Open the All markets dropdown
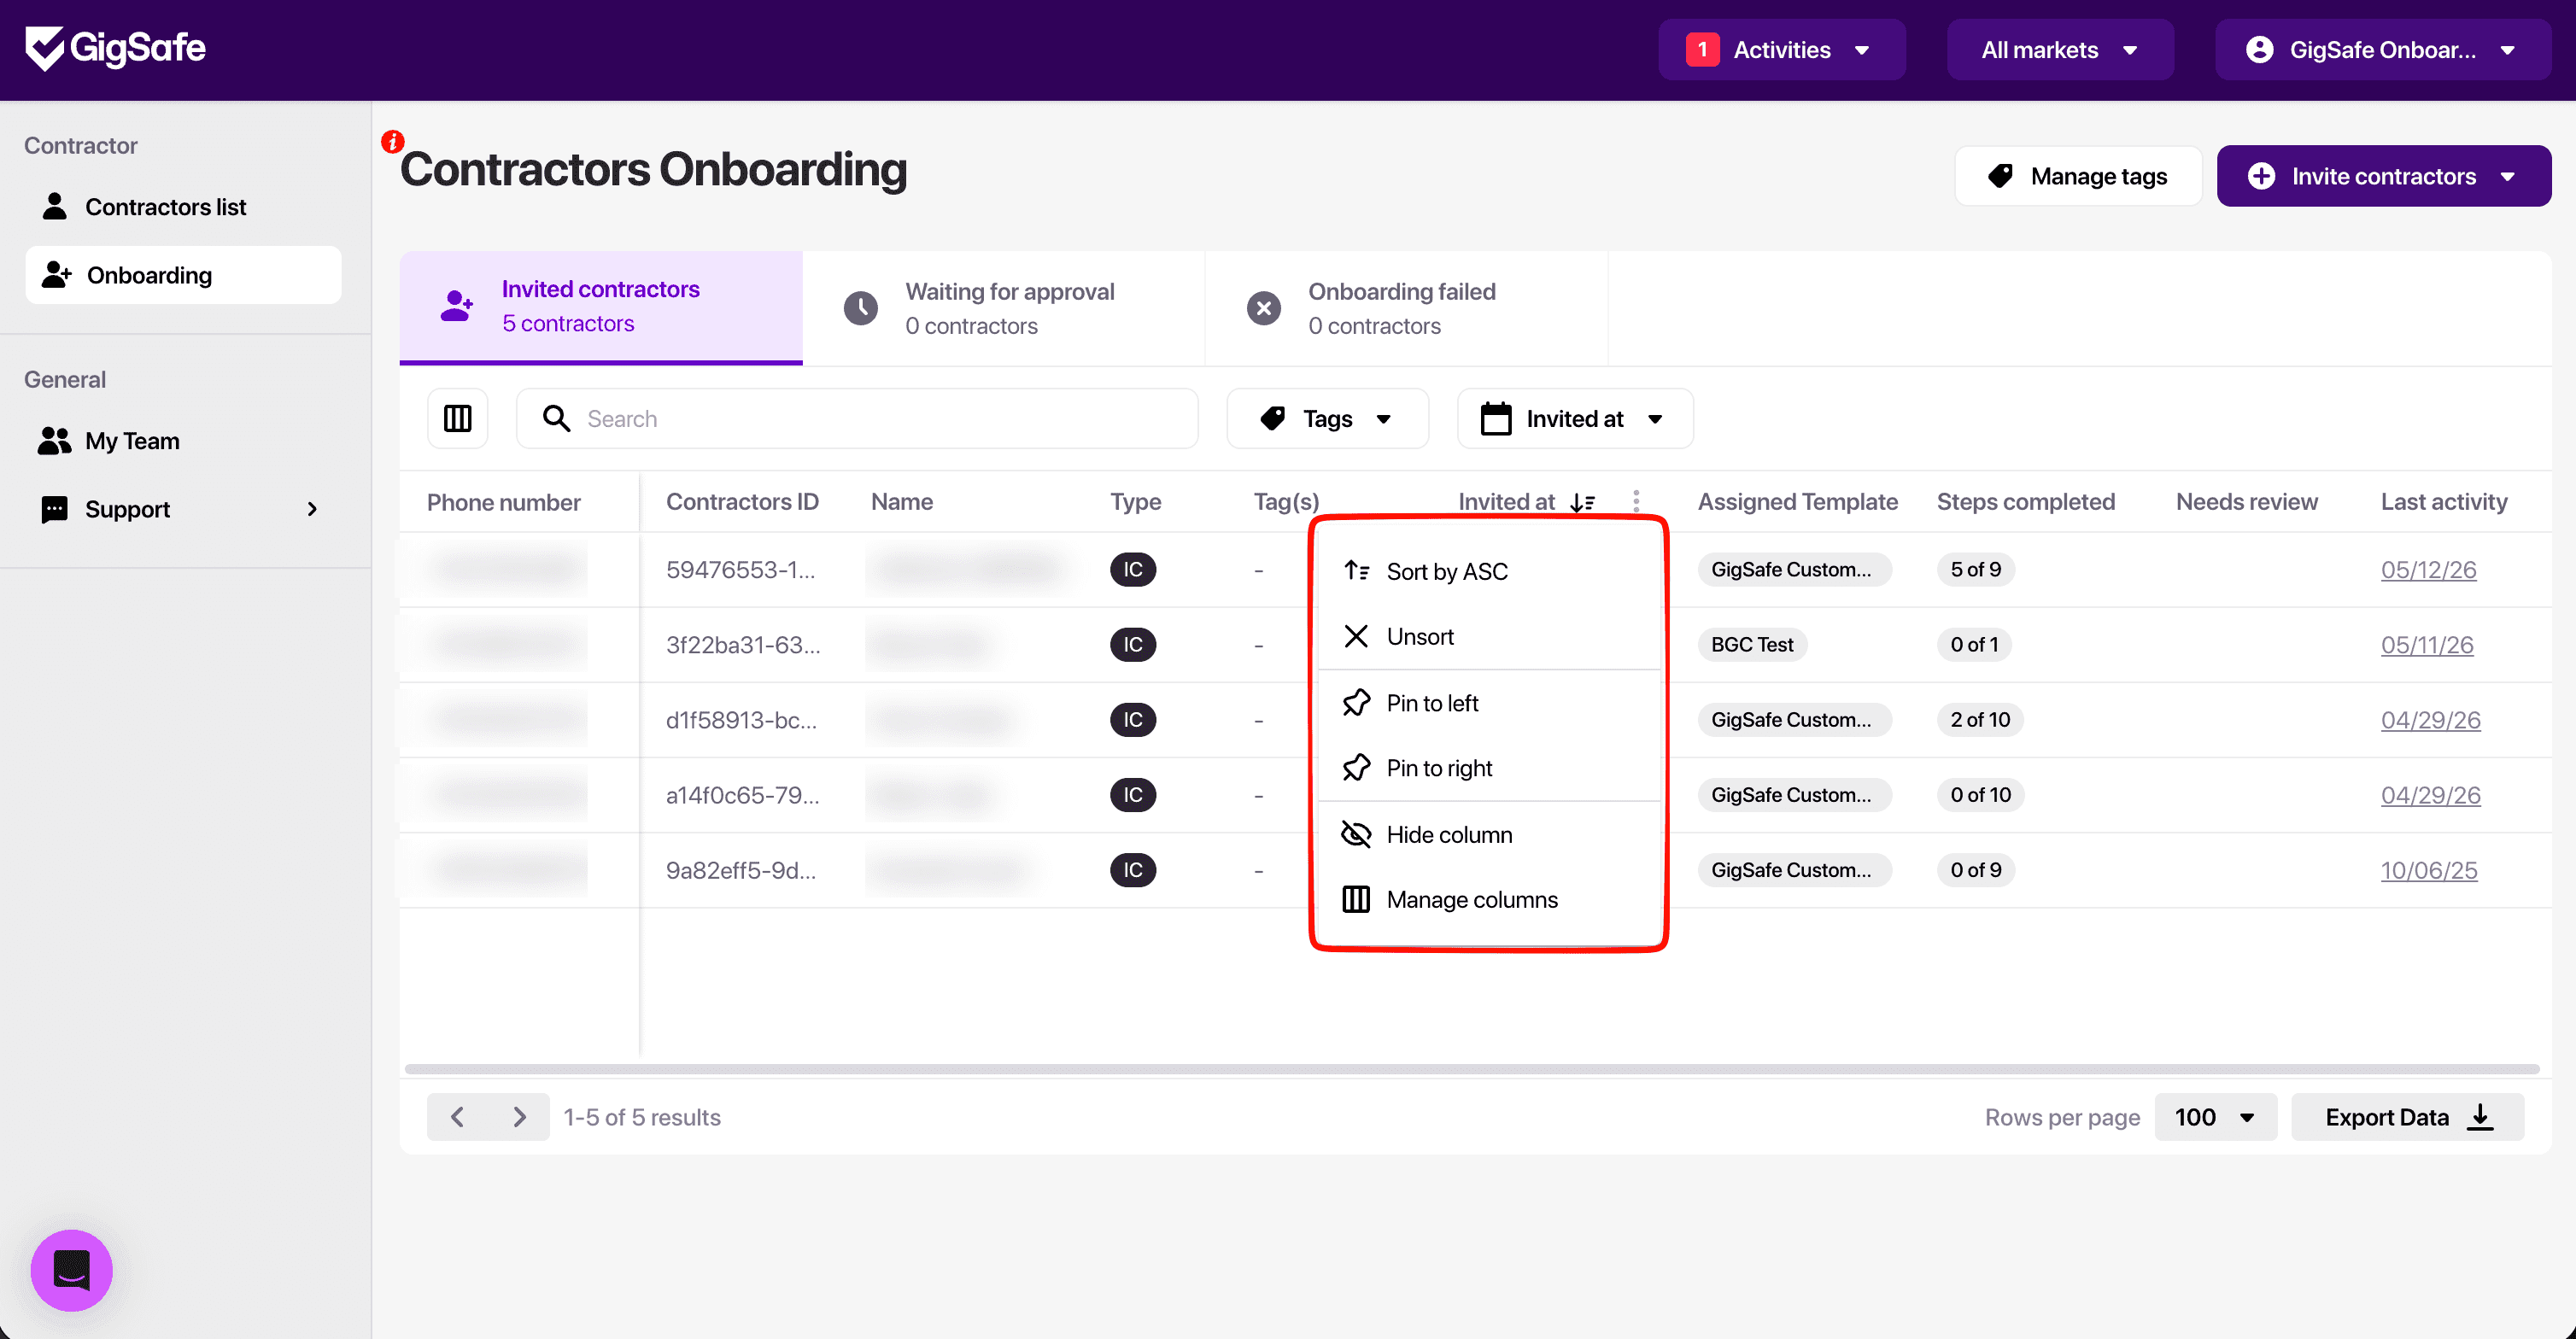Image resolution: width=2576 pixels, height=1339 pixels. 2060,50
